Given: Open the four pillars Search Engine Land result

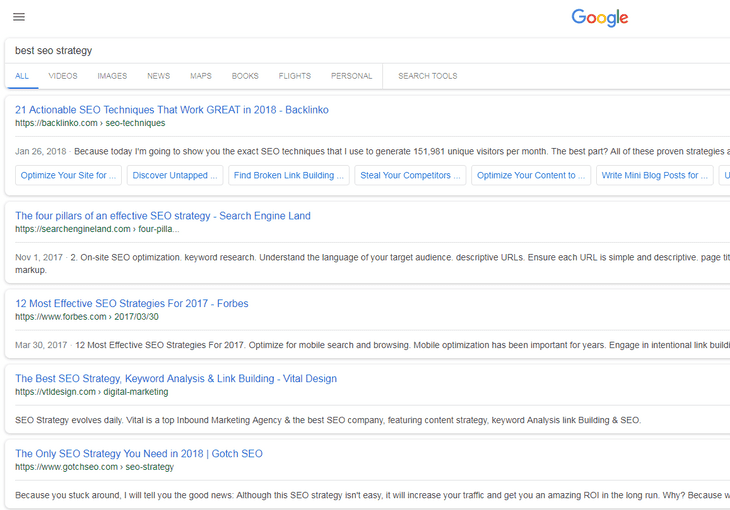Looking at the screenshot, I should (163, 216).
